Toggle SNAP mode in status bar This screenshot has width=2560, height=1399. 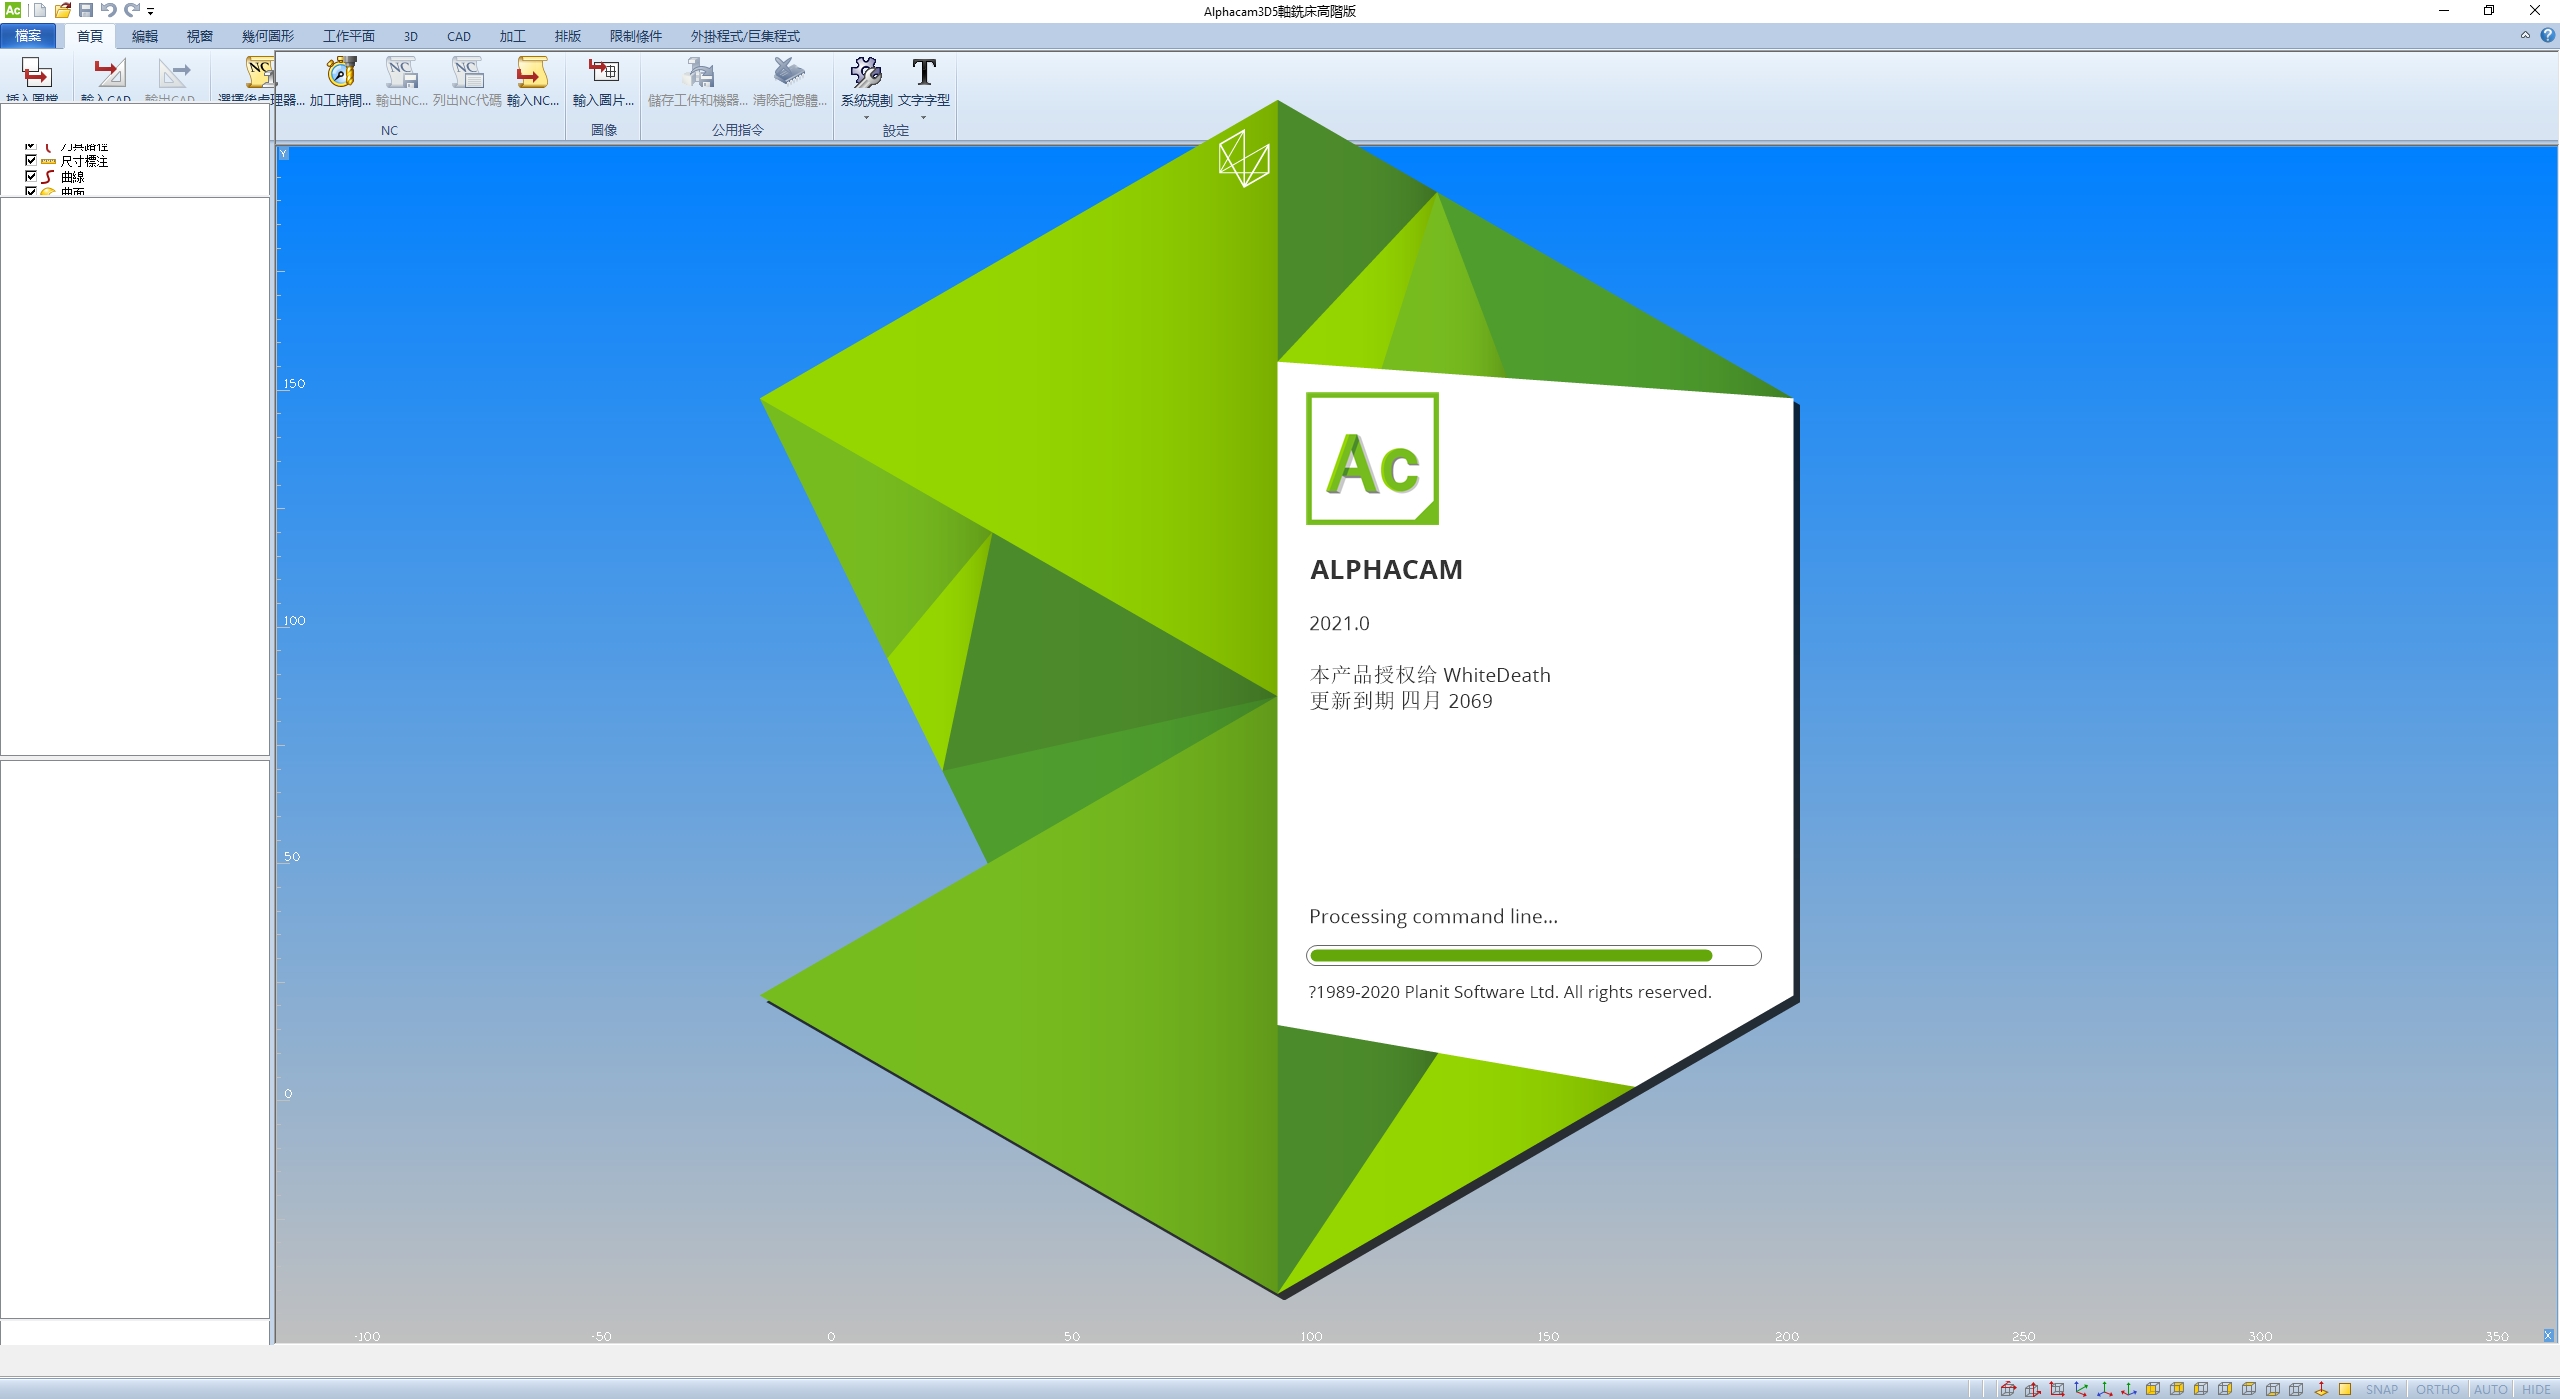point(2381,1389)
